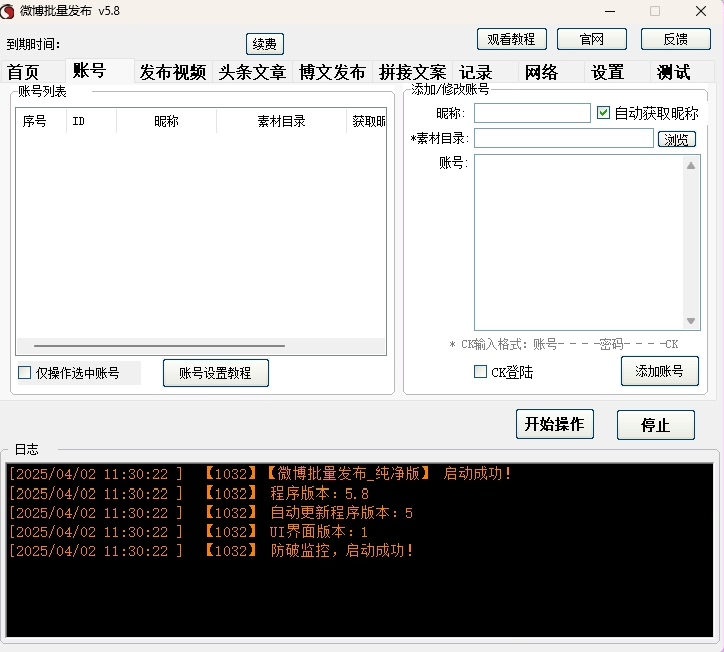Screen dimensions: 724x652
Task: Select the 账号 tab
Action: tap(100, 71)
